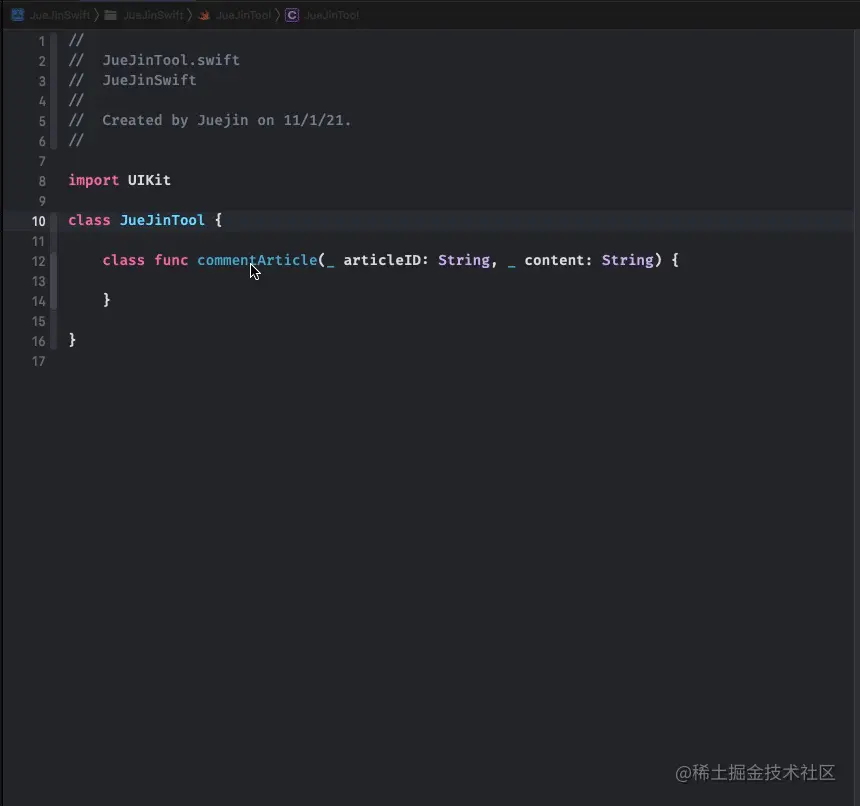This screenshot has height=806, width=860.
Task: Select the JueJinSwift folder icon
Action: tap(110, 15)
